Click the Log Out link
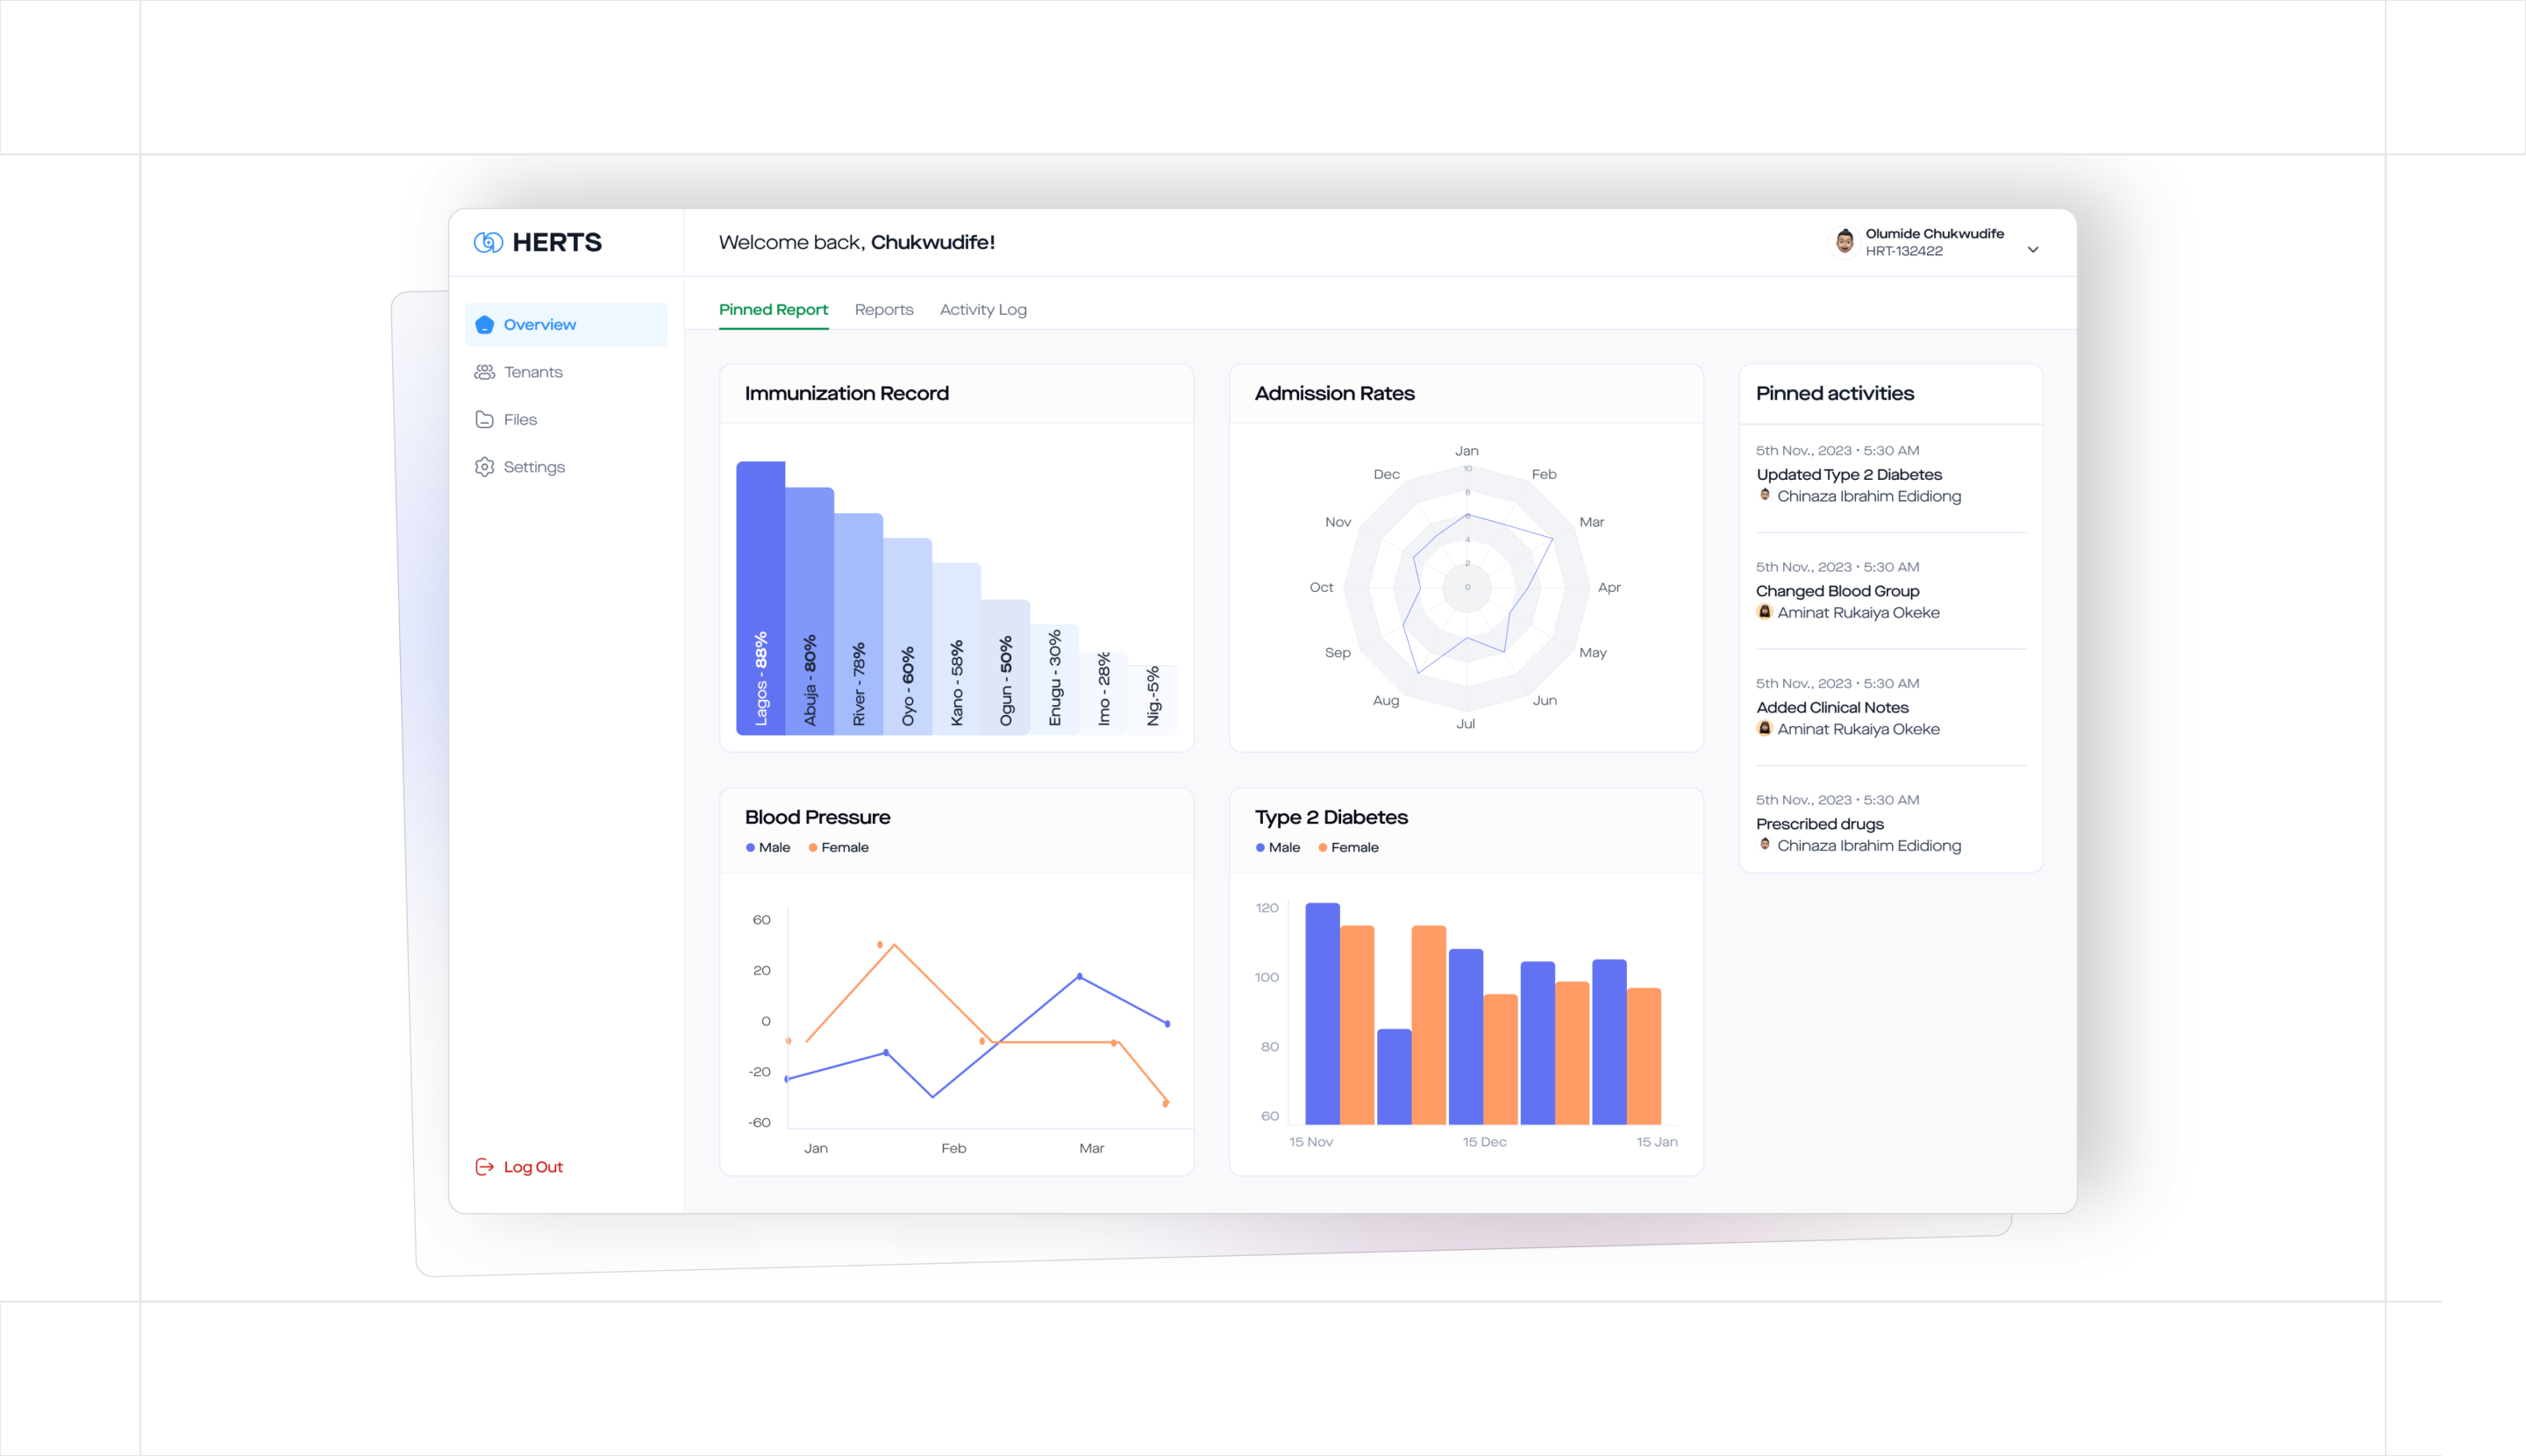Screen dimensions: 2526x1456 [533, 1167]
